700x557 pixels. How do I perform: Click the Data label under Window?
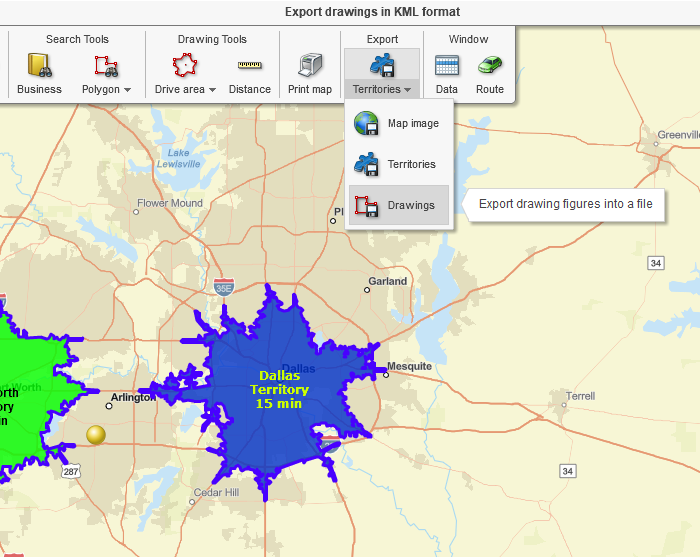446,89
